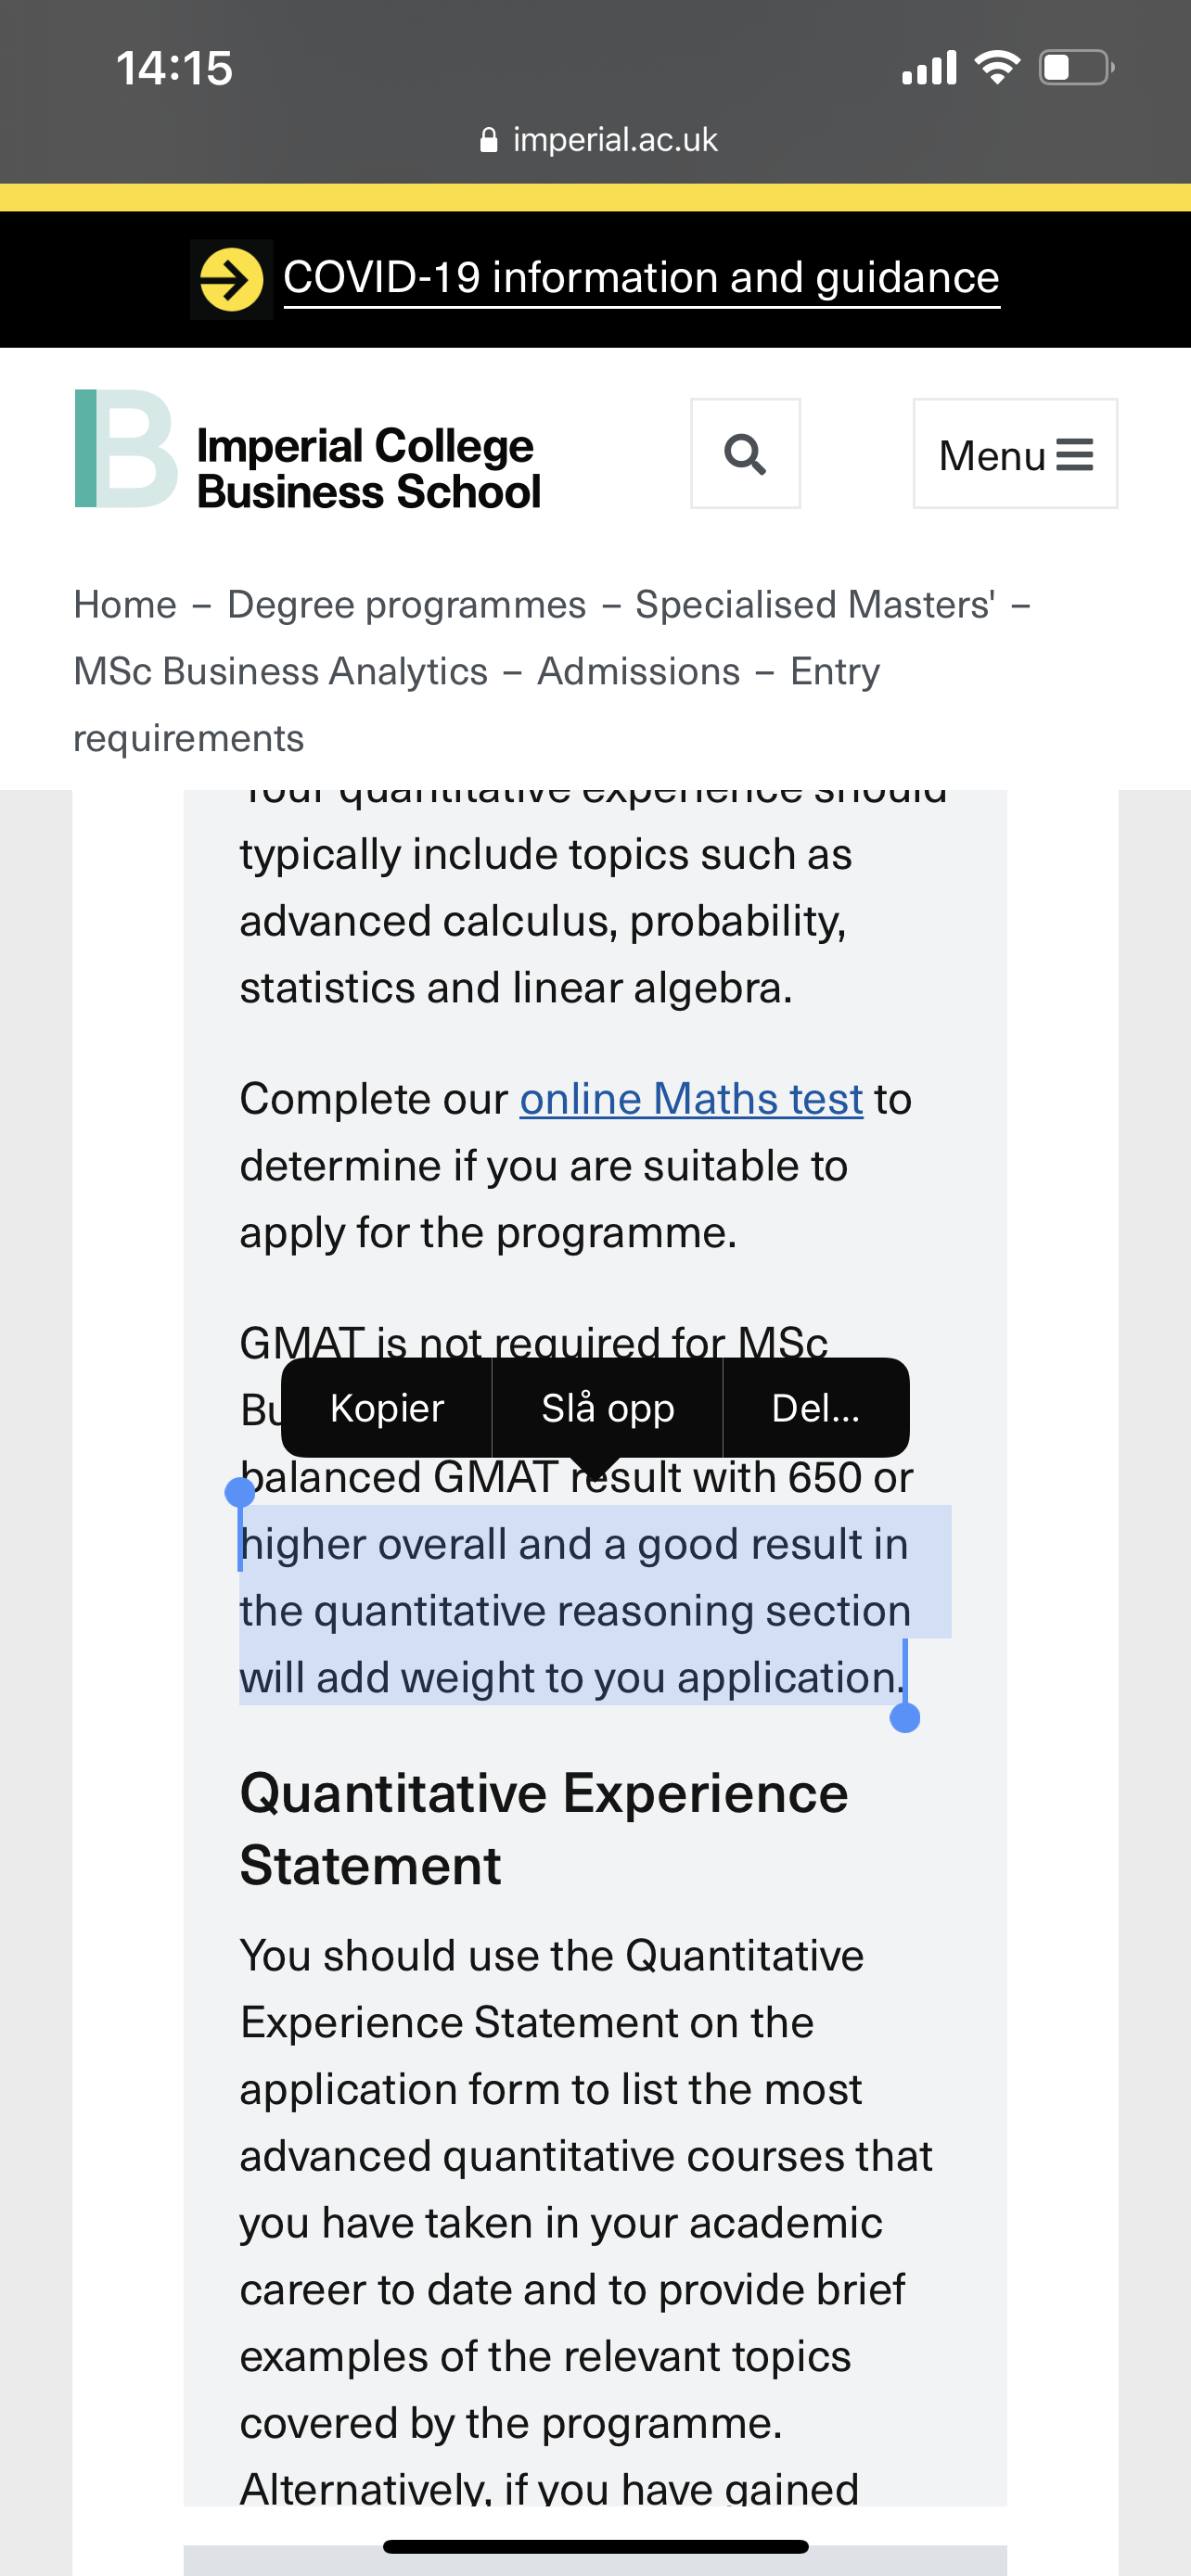The image size is (1191, 2576).
Task: Open MSc Business Analytics breadcrumb link
Action: [x=279, y=671]
